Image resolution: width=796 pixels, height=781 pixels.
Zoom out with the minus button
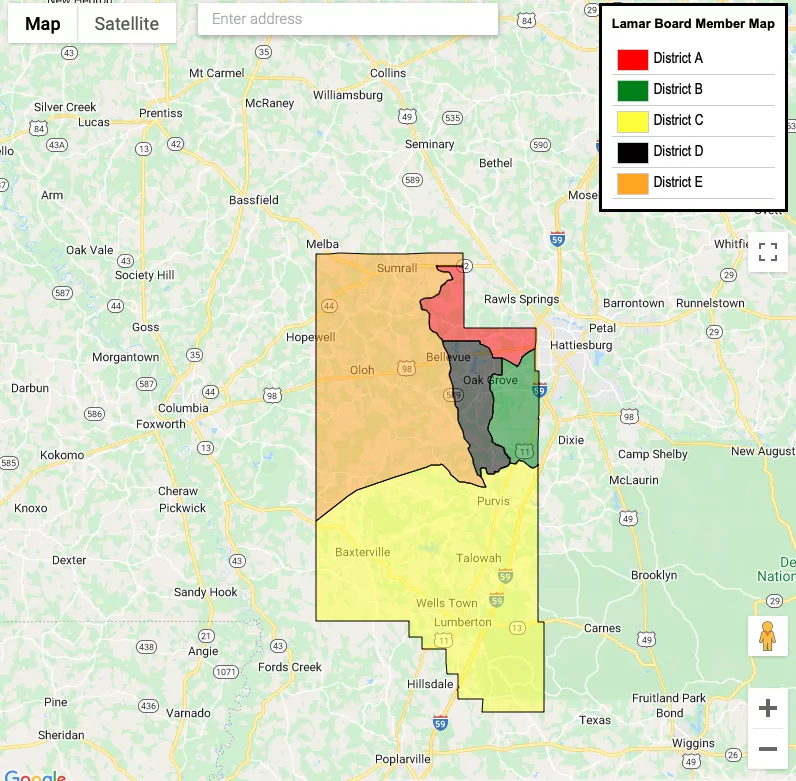pyautogui.click(x=768, y=748)
